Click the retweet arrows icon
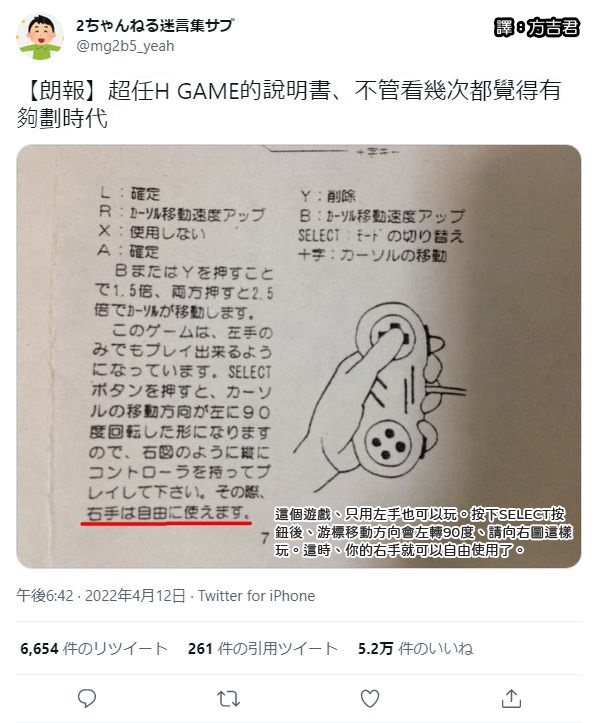The width and height of the screenshot is (598, 723). point(228,699)
